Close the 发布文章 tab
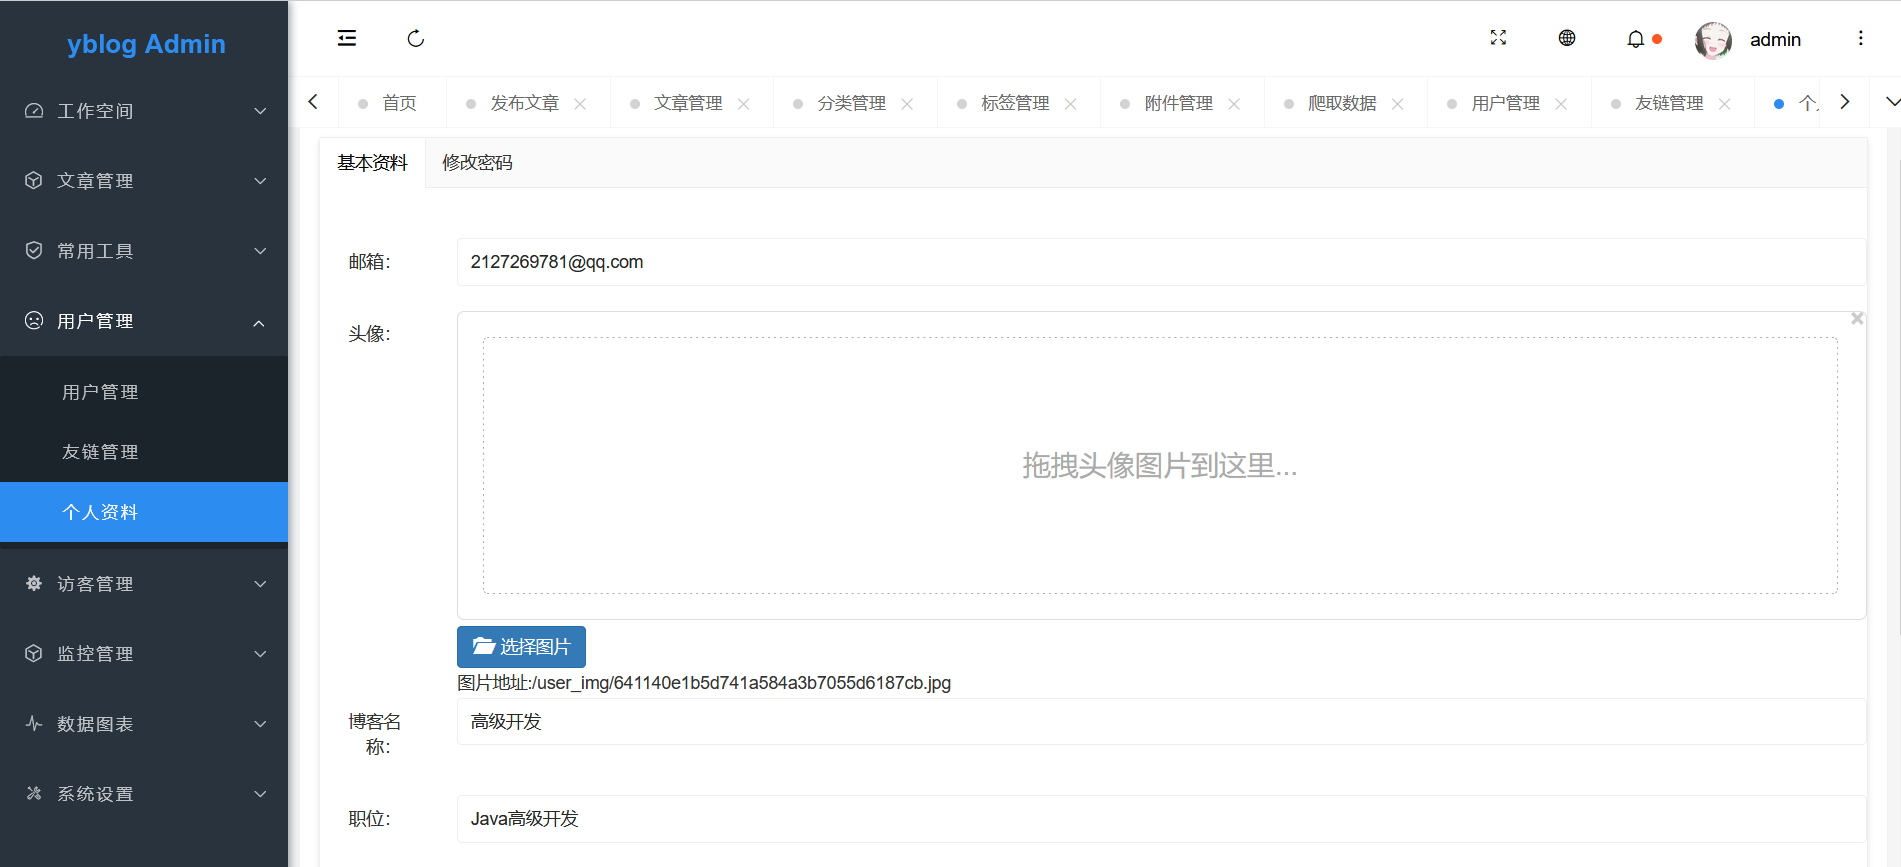Image resolution: width=1901 pixels, height=867 pixels. (580, 104)
